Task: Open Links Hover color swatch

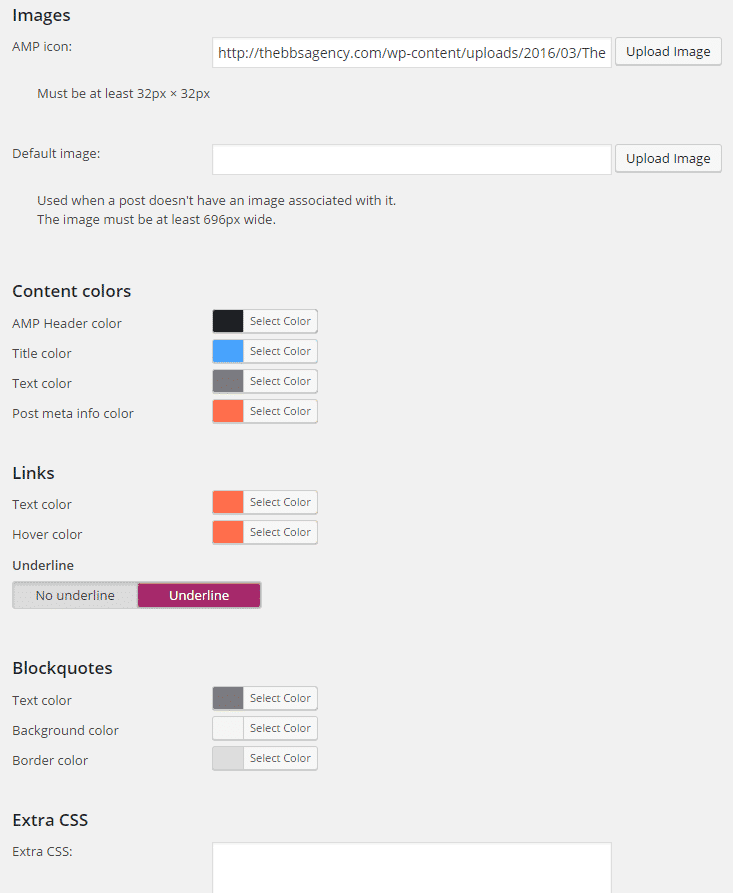Action: point(228,532)
